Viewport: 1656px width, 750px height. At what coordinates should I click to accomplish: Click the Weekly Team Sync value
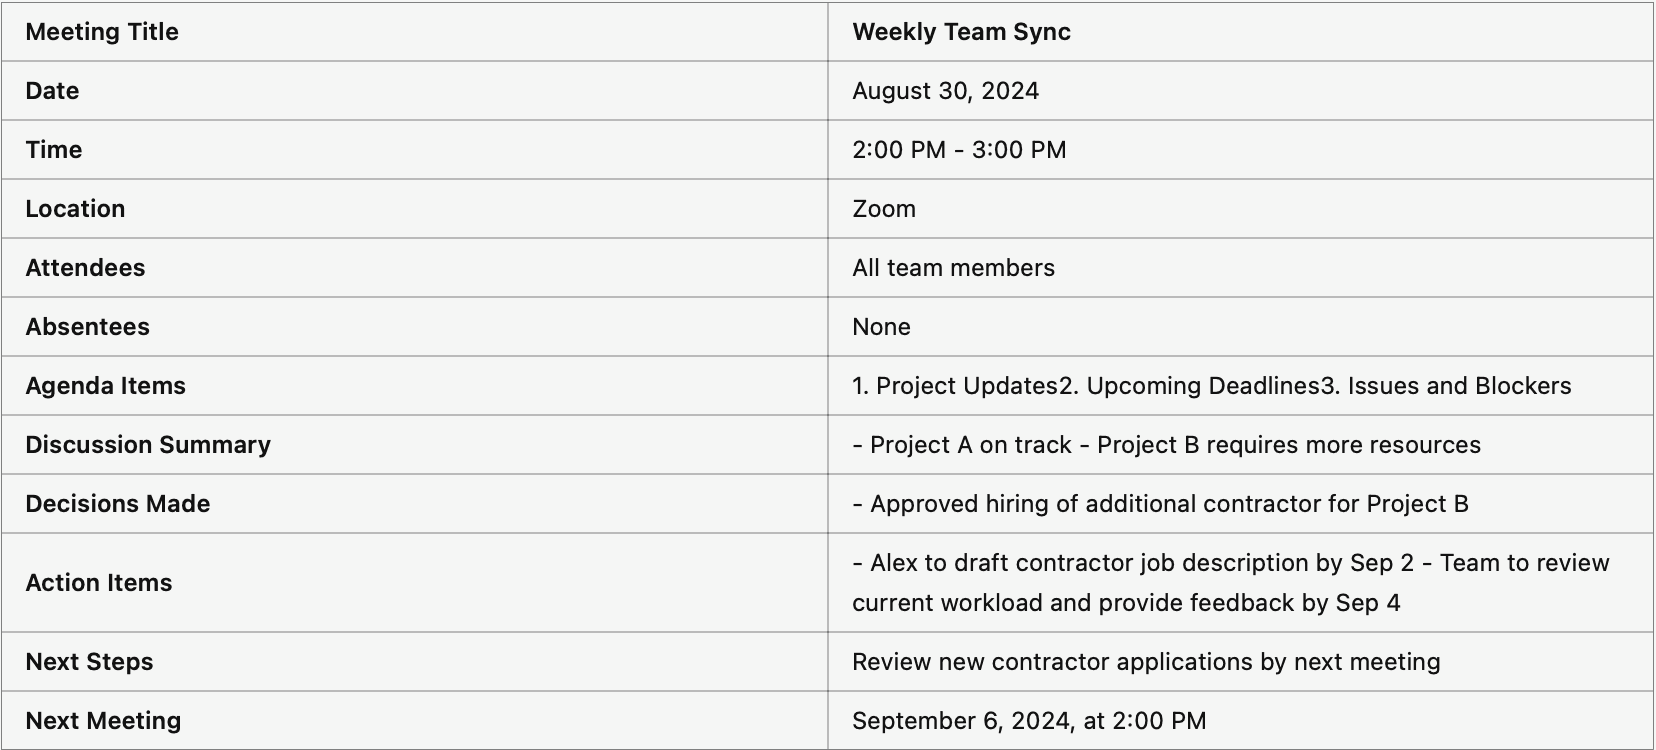pyautogui.click(x=961, y=32)
